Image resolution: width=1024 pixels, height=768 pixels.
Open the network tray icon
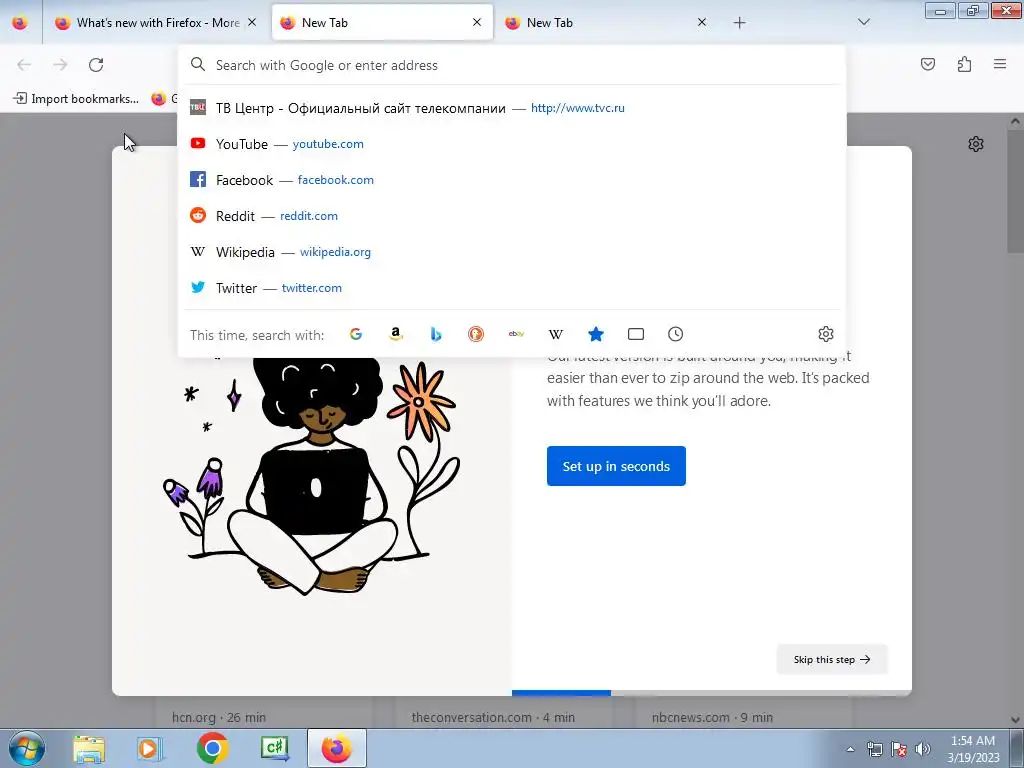(x=874, y=749)
